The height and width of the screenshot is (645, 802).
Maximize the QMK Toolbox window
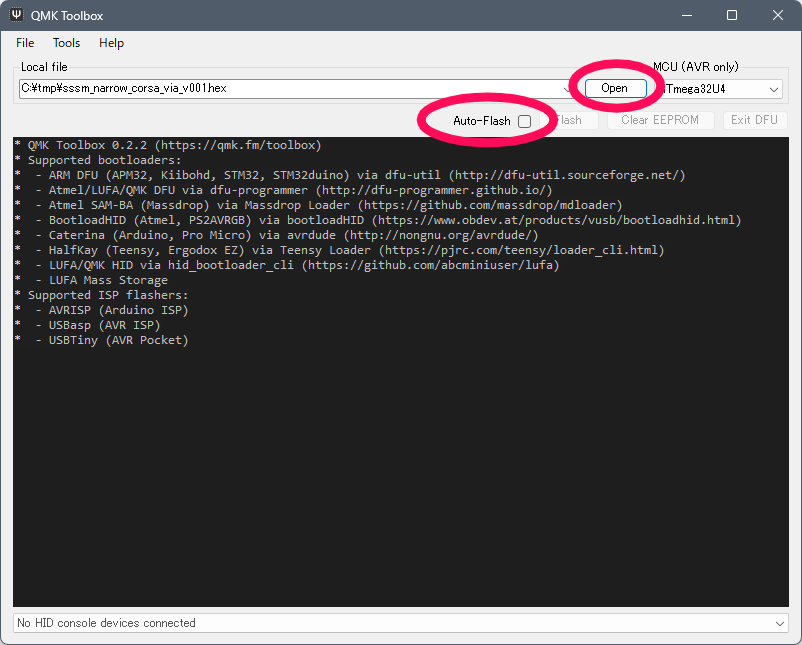click(x=732, y=15)
